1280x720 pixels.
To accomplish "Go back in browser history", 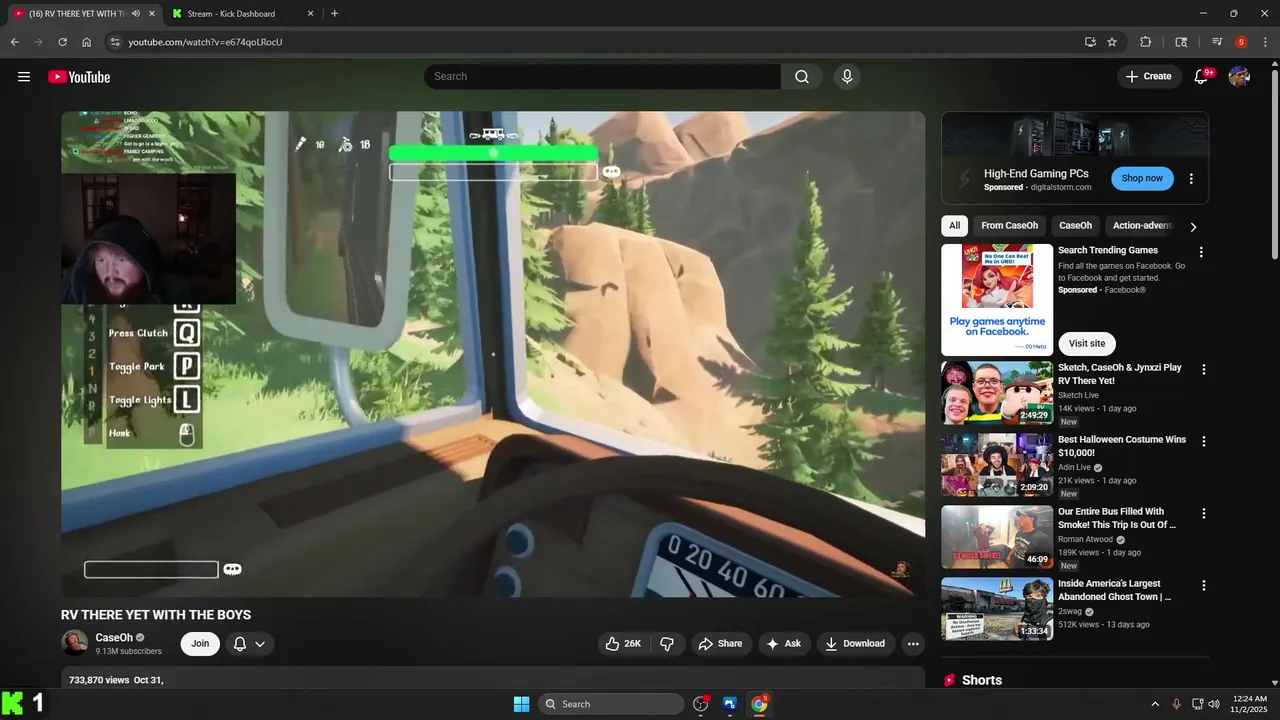I will point(14,42).
